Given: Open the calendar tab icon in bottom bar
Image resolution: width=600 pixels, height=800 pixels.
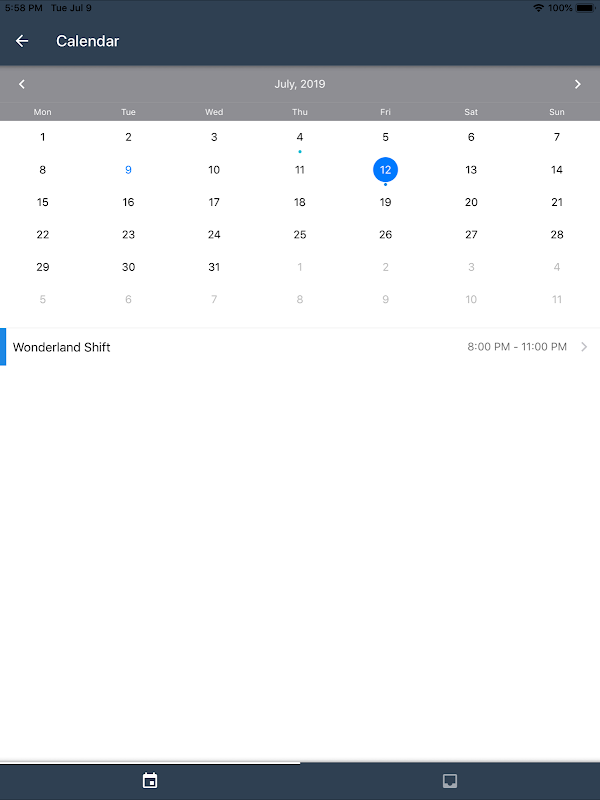Looking at the screenshot, I should [150, 781].
